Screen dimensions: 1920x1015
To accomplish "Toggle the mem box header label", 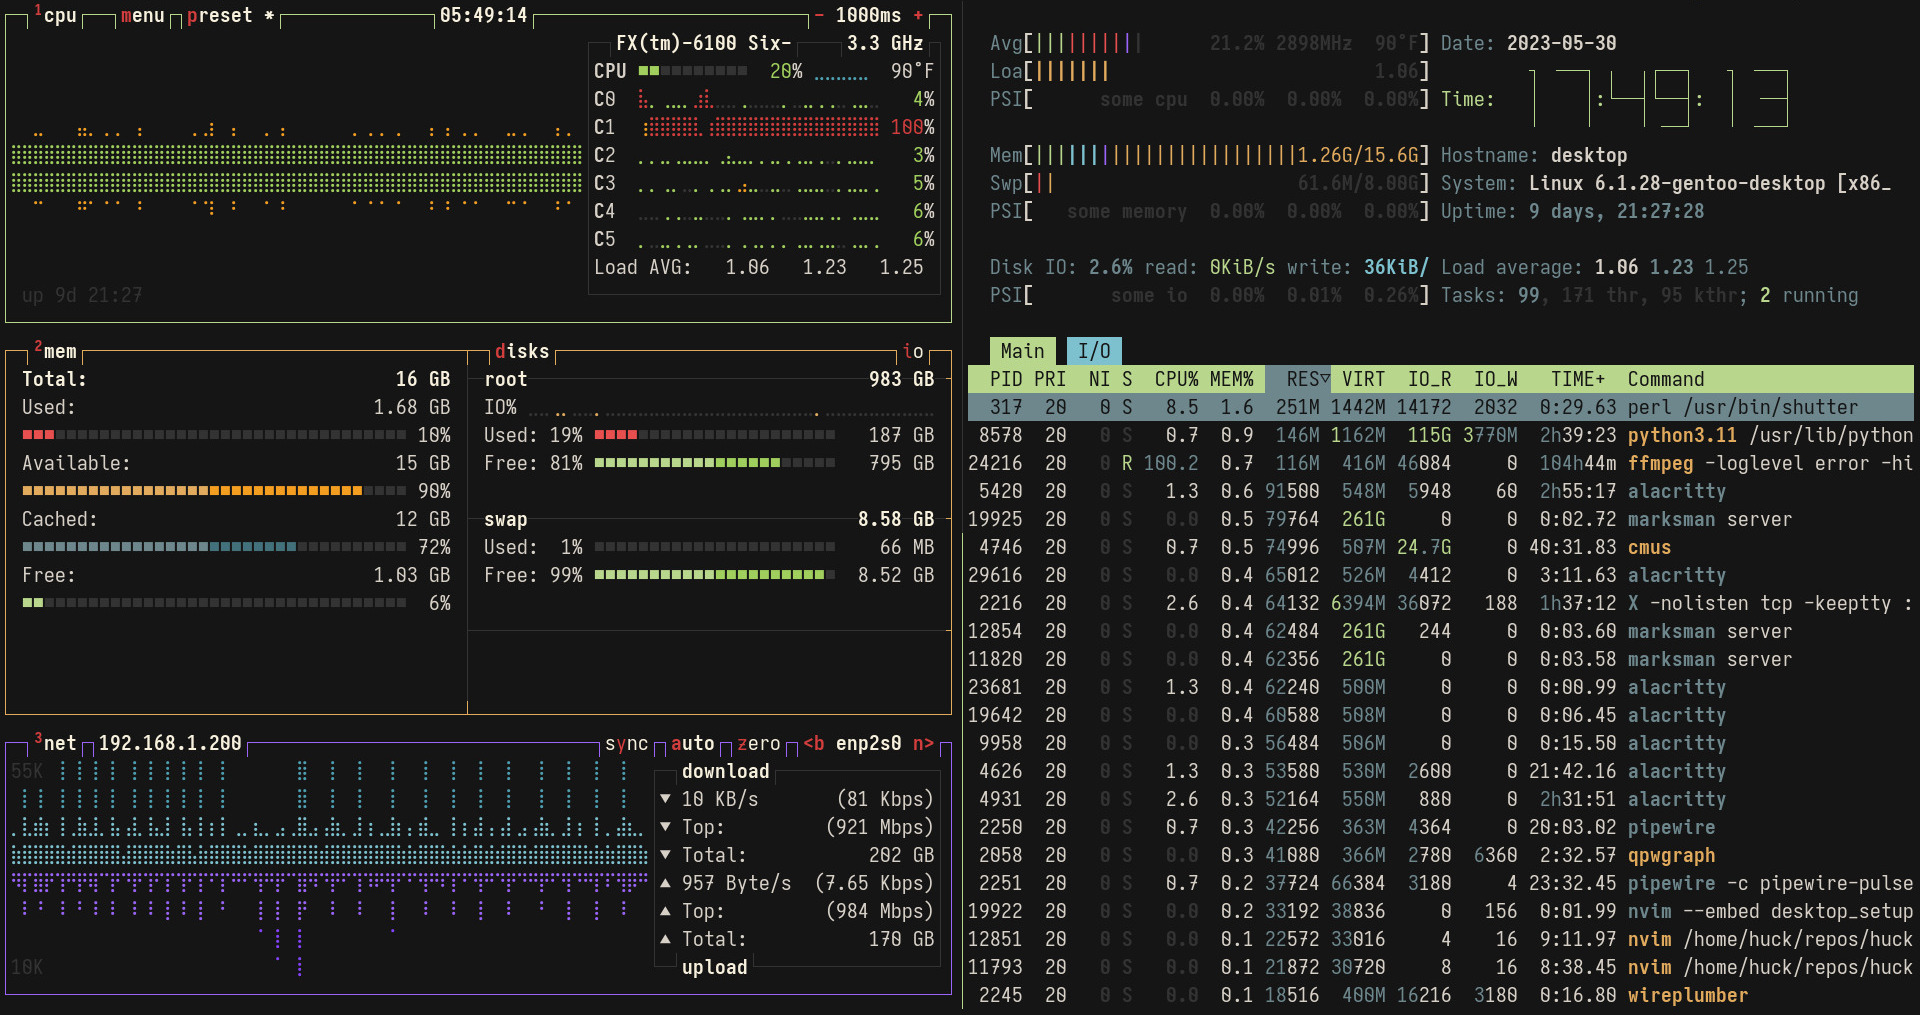I will (x=55, y=351).
